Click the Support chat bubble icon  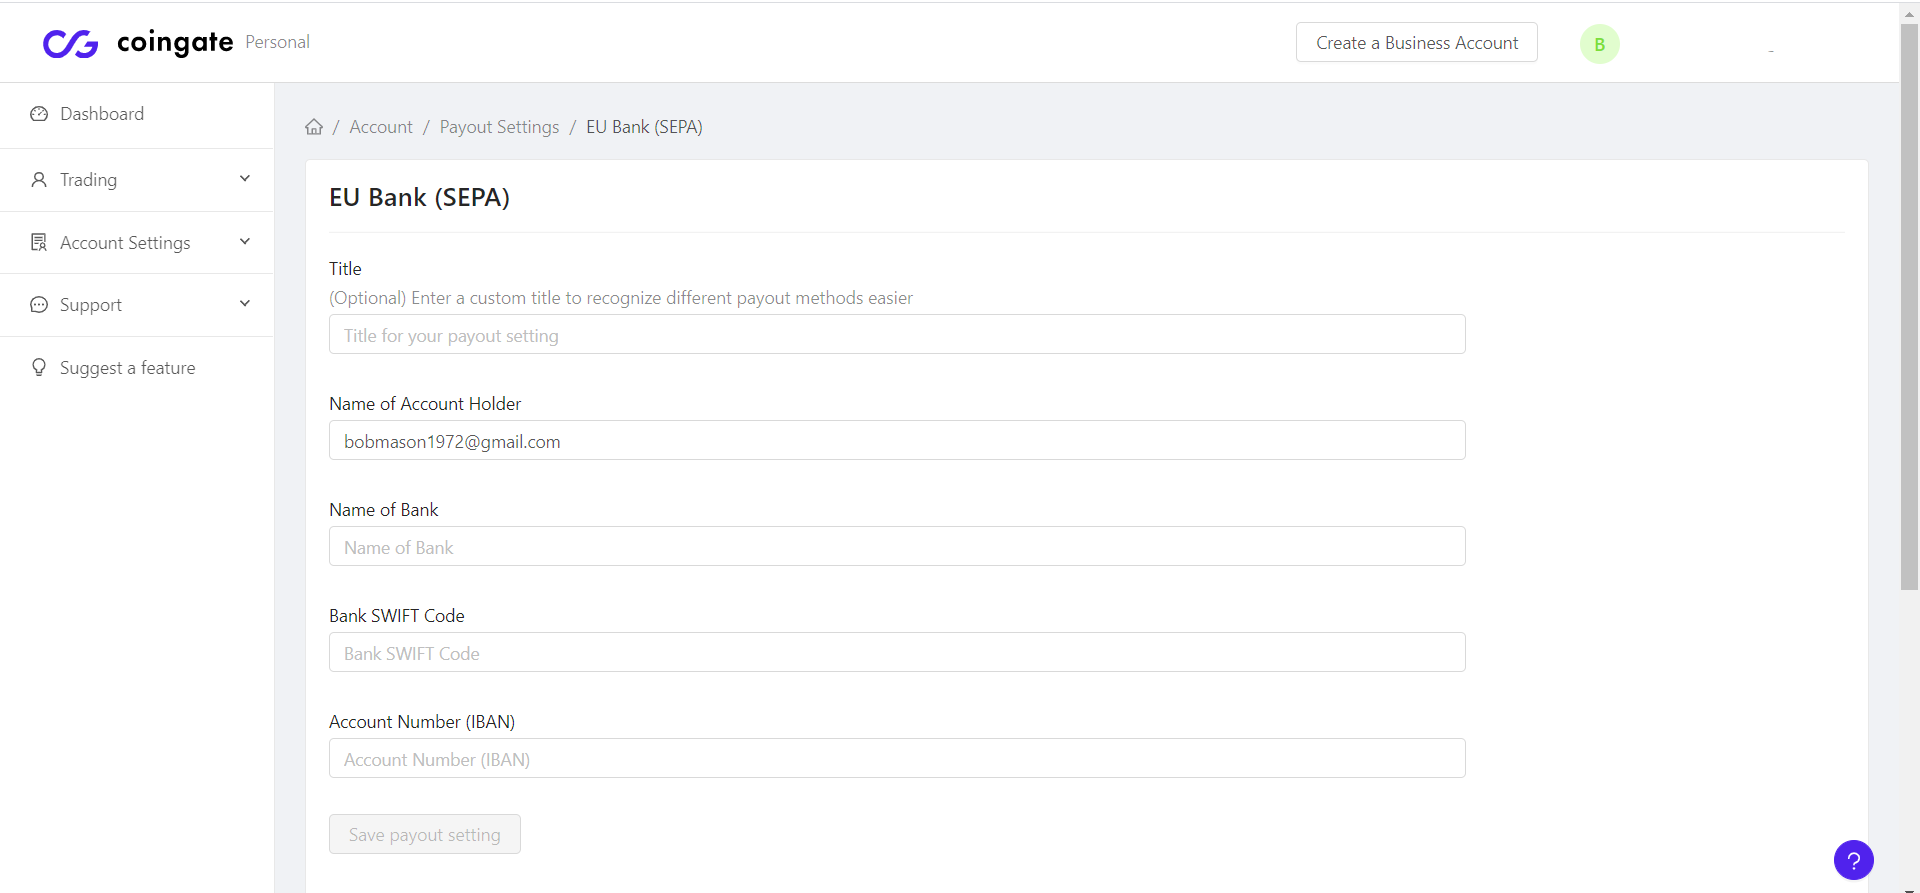(39, 305)
